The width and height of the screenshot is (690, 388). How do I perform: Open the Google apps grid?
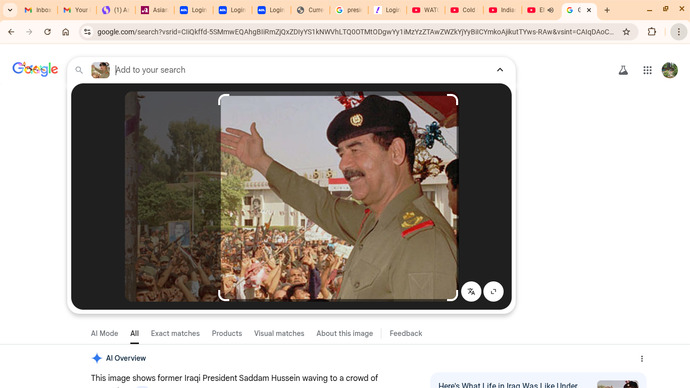click(x=647, y=70)
